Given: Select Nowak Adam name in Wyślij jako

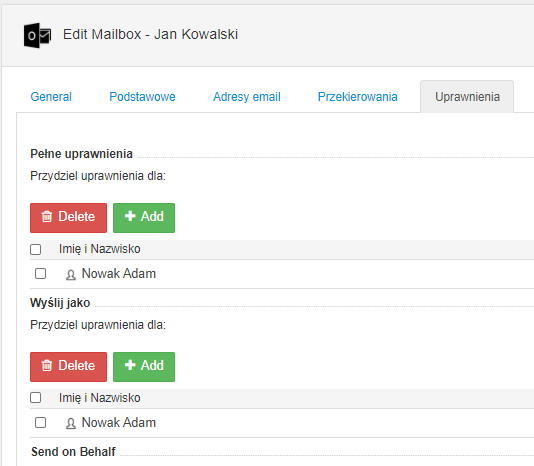Looking at the screenshot, I should (x=119, y=422).
